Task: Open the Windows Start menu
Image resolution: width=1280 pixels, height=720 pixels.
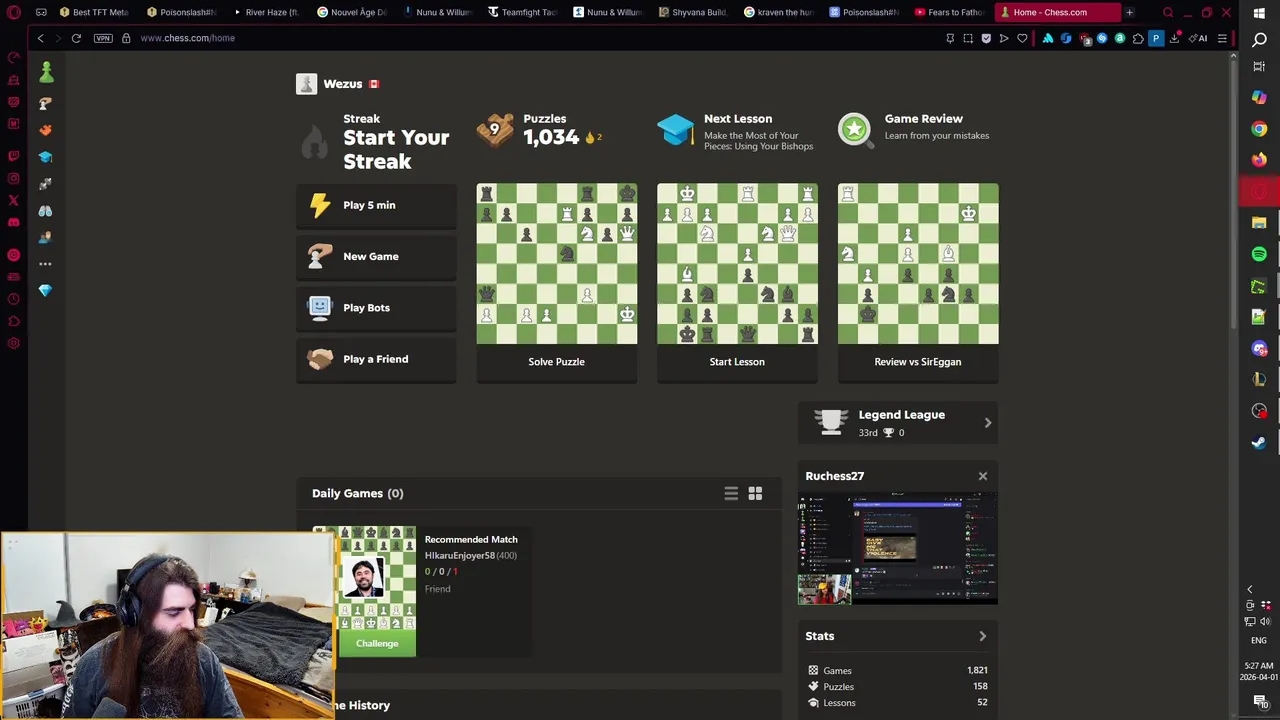Action: [1259, 13]
